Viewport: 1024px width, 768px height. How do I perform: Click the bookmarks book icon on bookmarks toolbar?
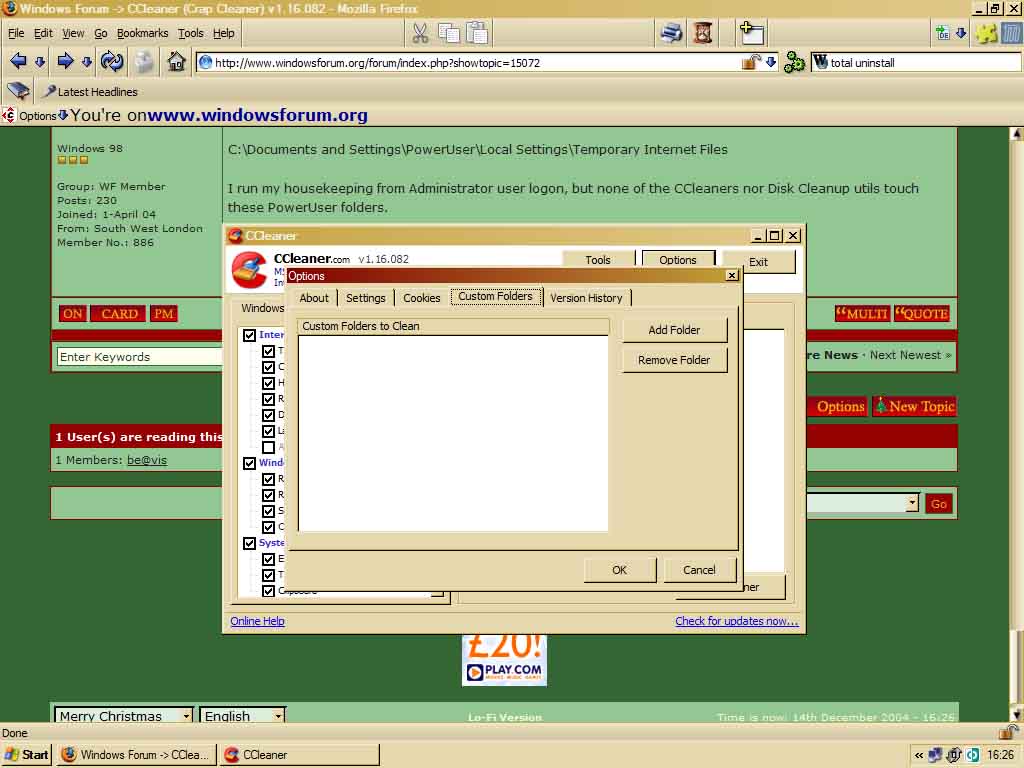click(x=18, y=91)
